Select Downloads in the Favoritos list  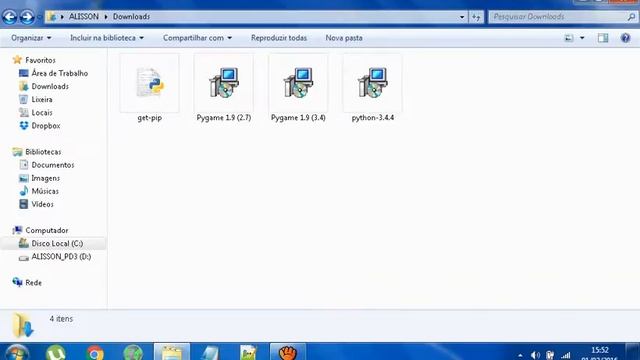click(x=50, y=86)
